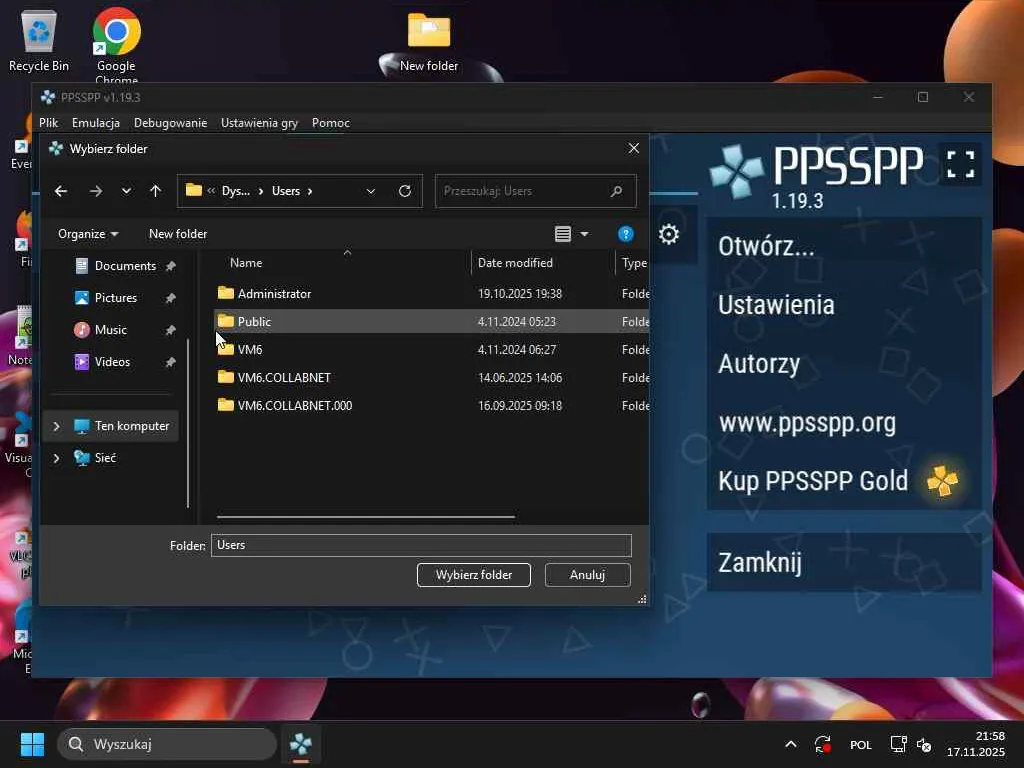Refresh the Users folder listing
Image resolution: width=1024 pixels, height=768 pixels.
pyautogui.click(x=405, y=191)
